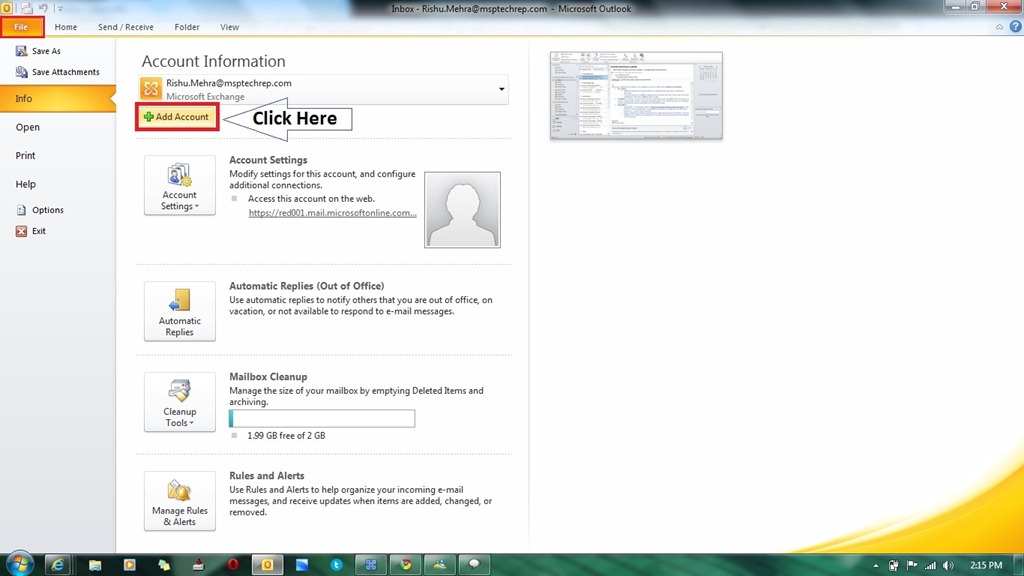
Task: Click the Manage Rules & Alerts button
Action: pos(180,501)
